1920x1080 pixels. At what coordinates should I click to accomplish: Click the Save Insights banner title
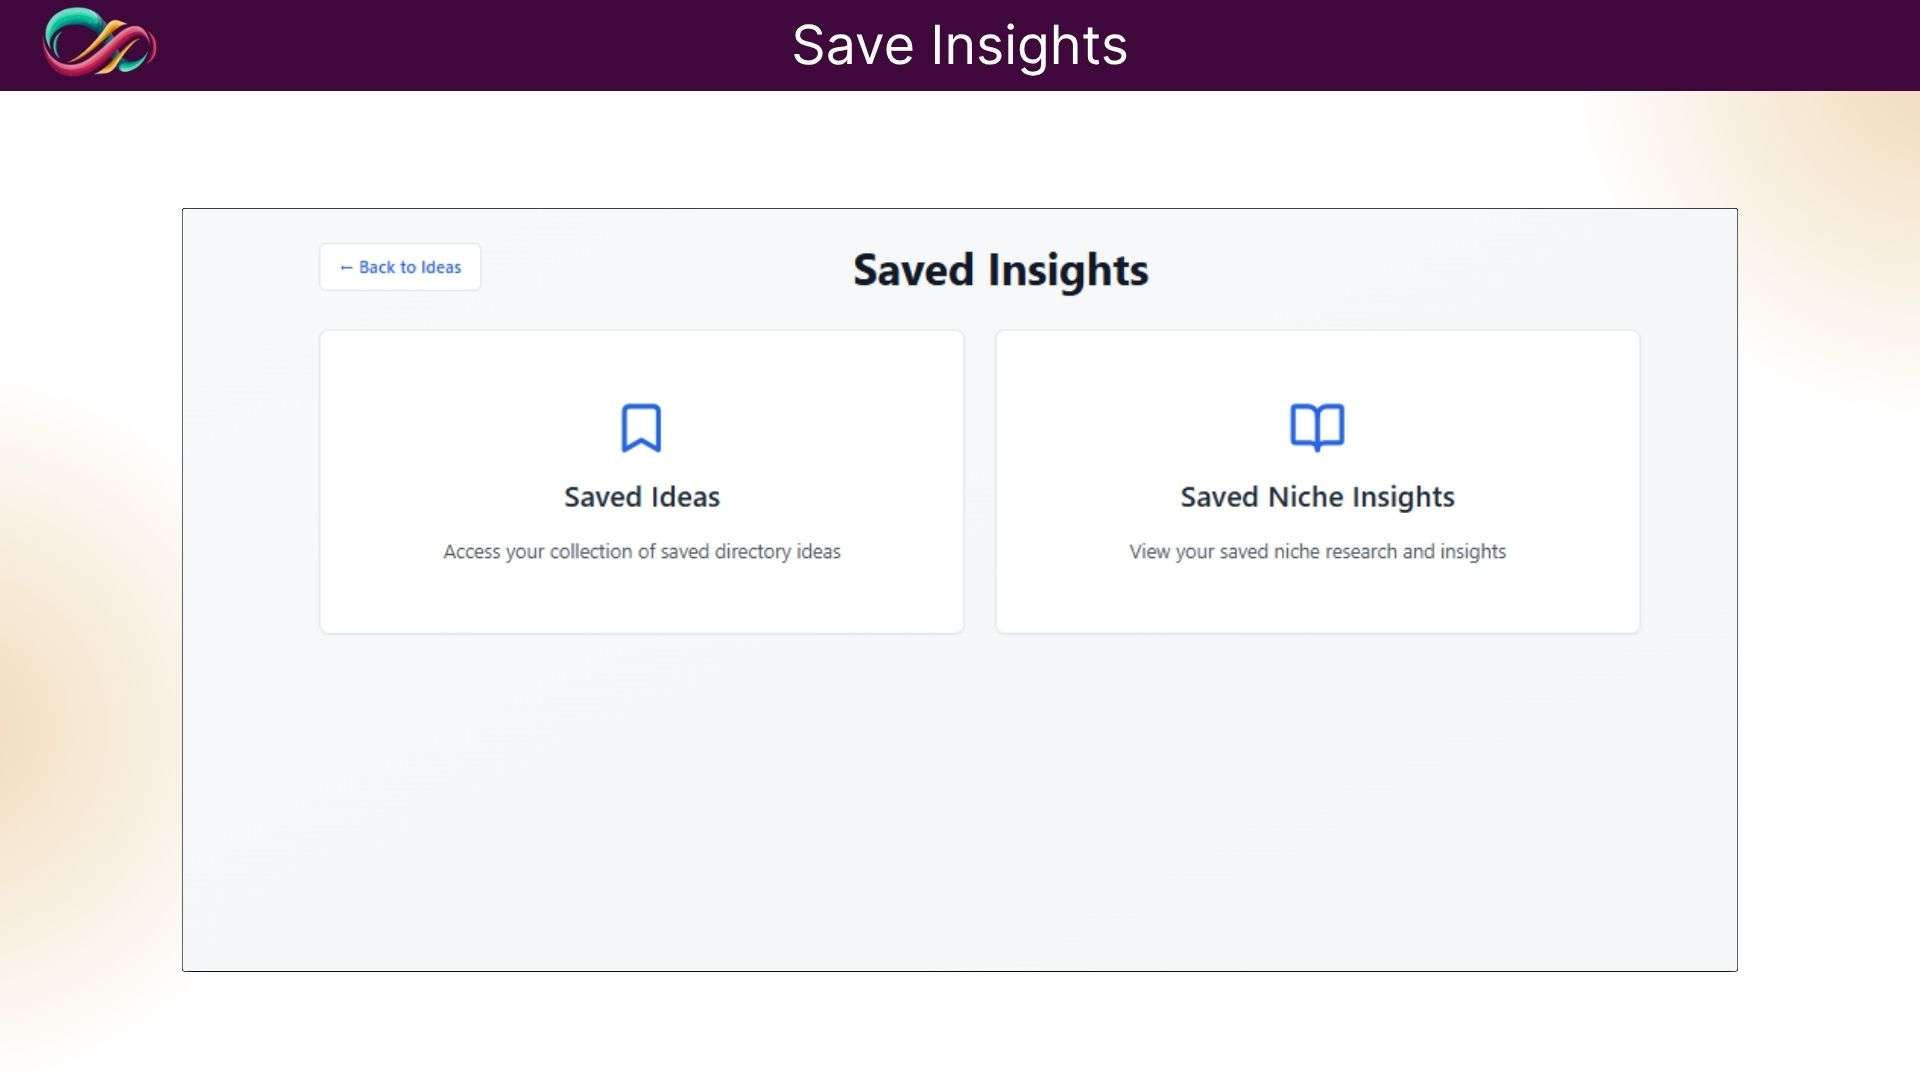click(959, 45)
